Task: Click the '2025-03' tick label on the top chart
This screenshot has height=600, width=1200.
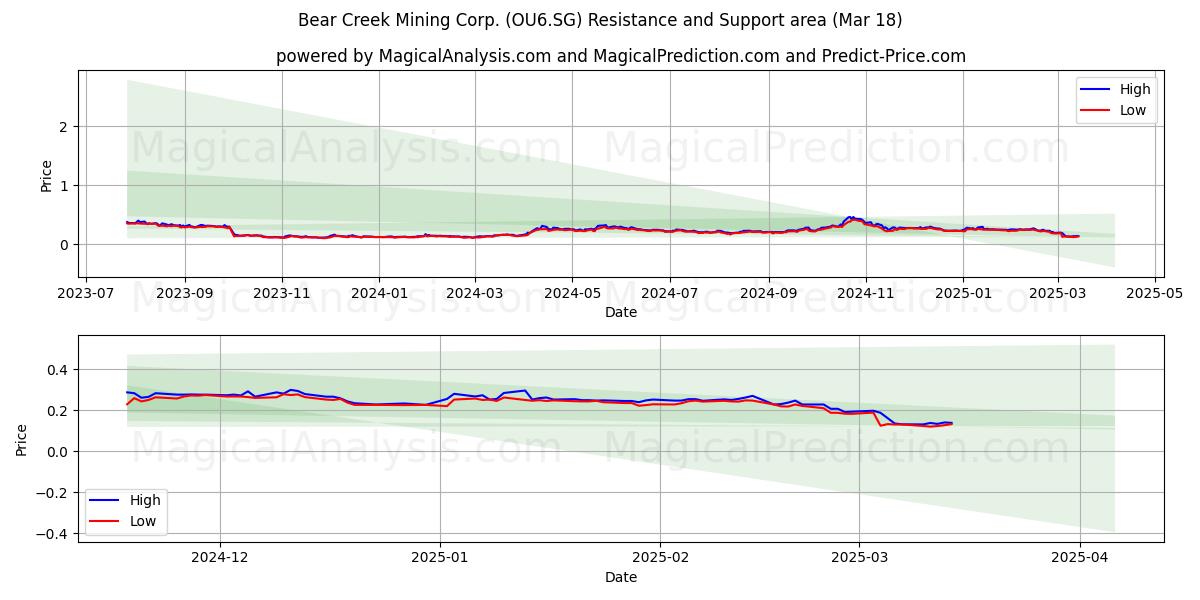Action: [x=1056, y=294]
